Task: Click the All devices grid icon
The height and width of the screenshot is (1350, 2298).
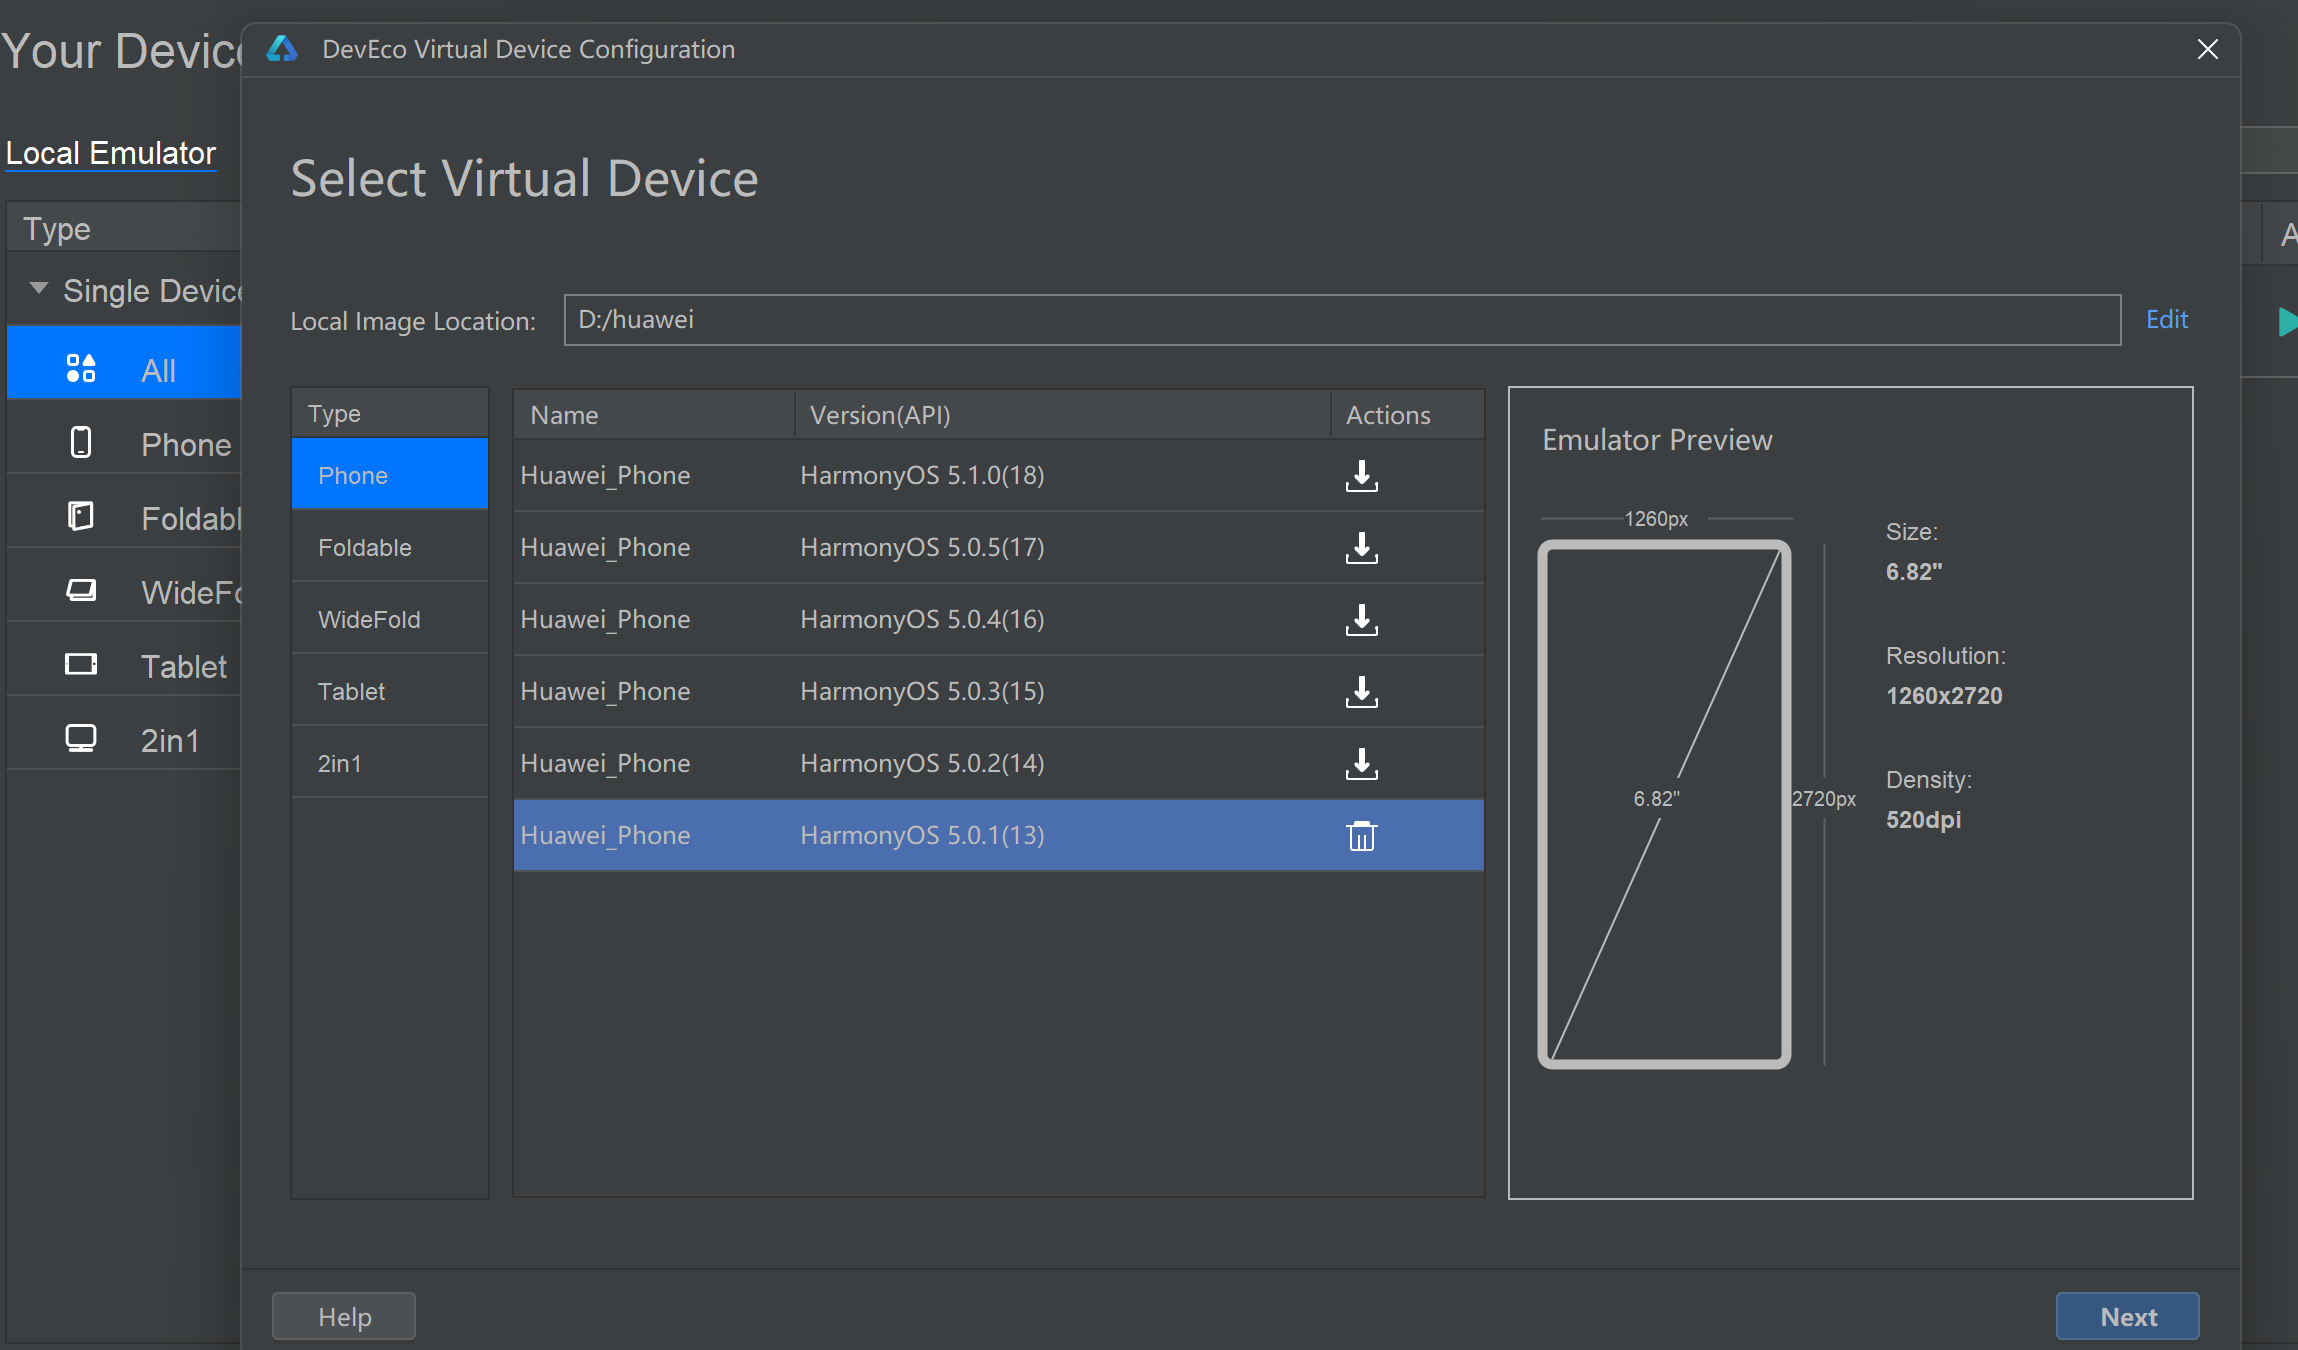Action: point(81,369)
